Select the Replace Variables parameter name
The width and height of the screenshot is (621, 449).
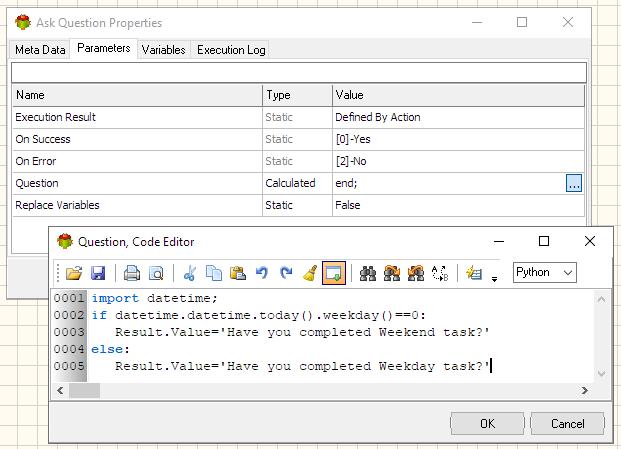tap(57, 205)
